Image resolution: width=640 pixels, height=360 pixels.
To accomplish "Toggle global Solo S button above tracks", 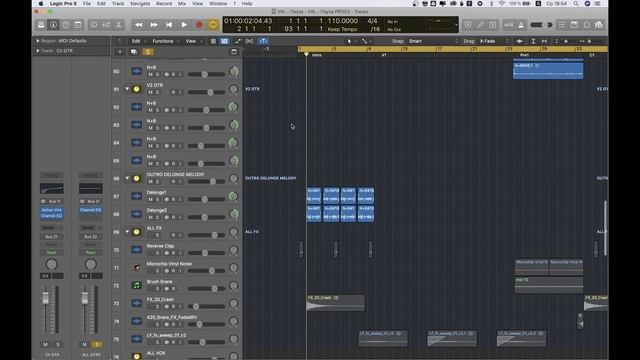I will pyautogui.click(x=148, y=52).
